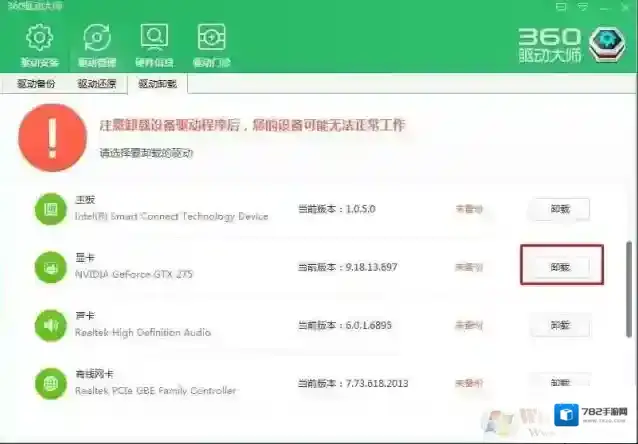Select the 驱动卸载 tab
This screenshot has height=444, width=638.
coord(157,84)
